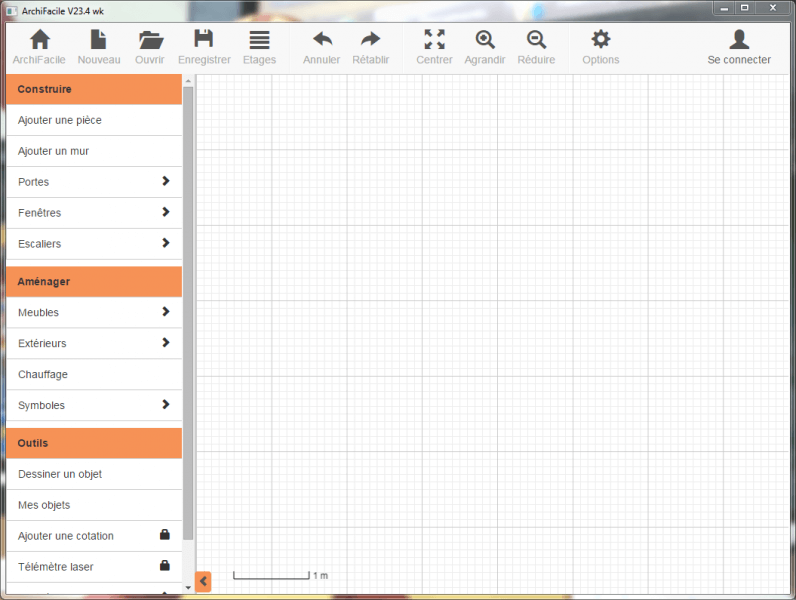Zoom in with Agrandir magnifier icon
Image resolution: width=796 pixels, height=600 pixels.
(485, 40)
